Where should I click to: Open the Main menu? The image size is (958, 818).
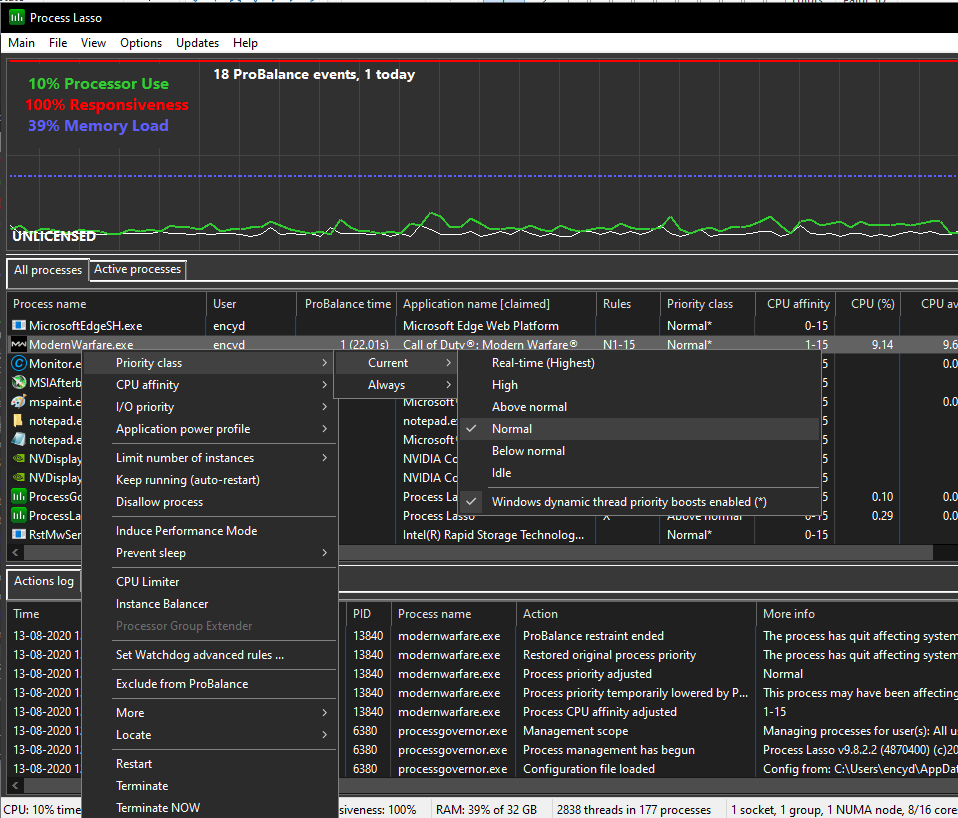point(21,43)
